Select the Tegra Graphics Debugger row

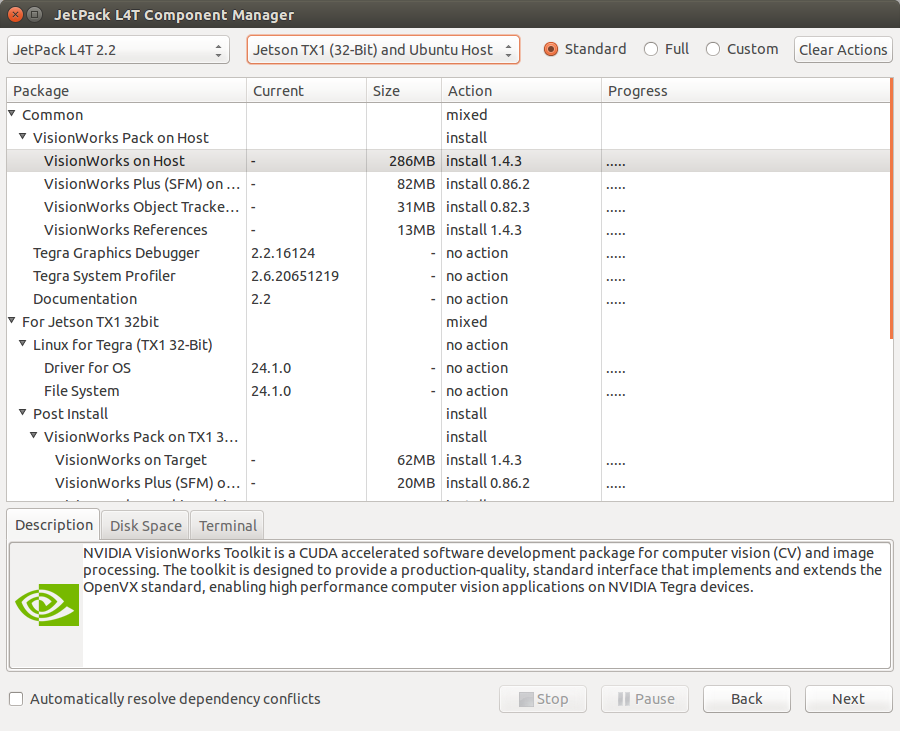point(448,252)
